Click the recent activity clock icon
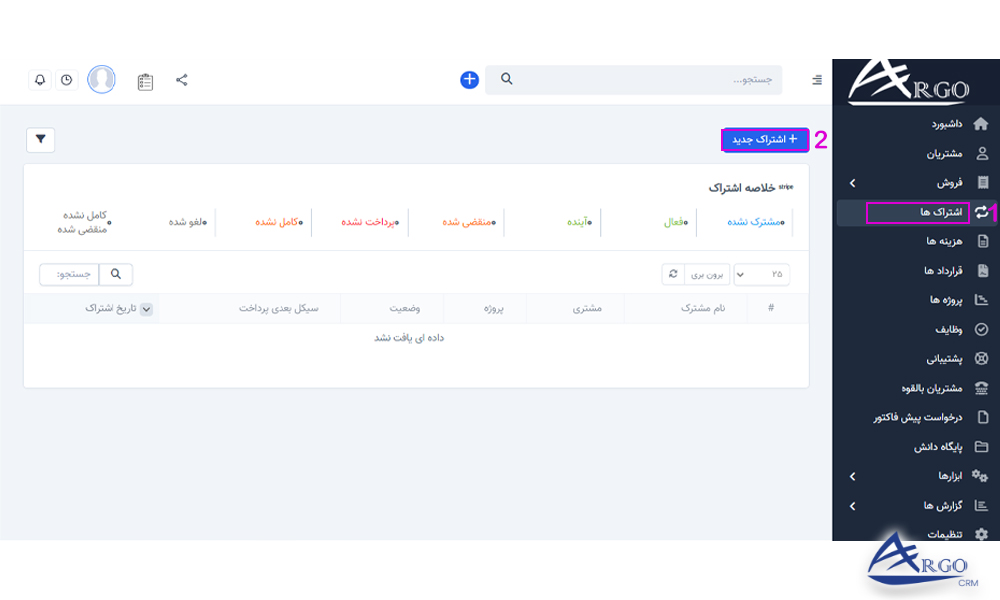Viewport: 1000px width, 600px height. (66, 79)
